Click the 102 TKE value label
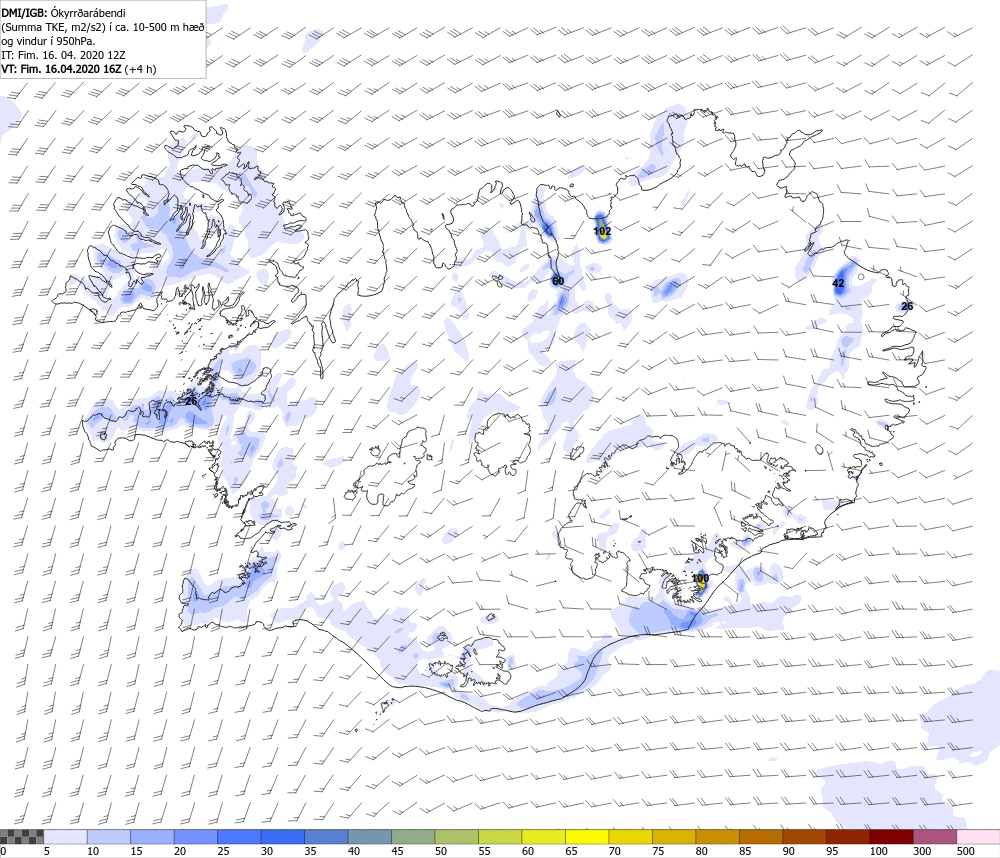1000x858 pixels. [602, 231]
